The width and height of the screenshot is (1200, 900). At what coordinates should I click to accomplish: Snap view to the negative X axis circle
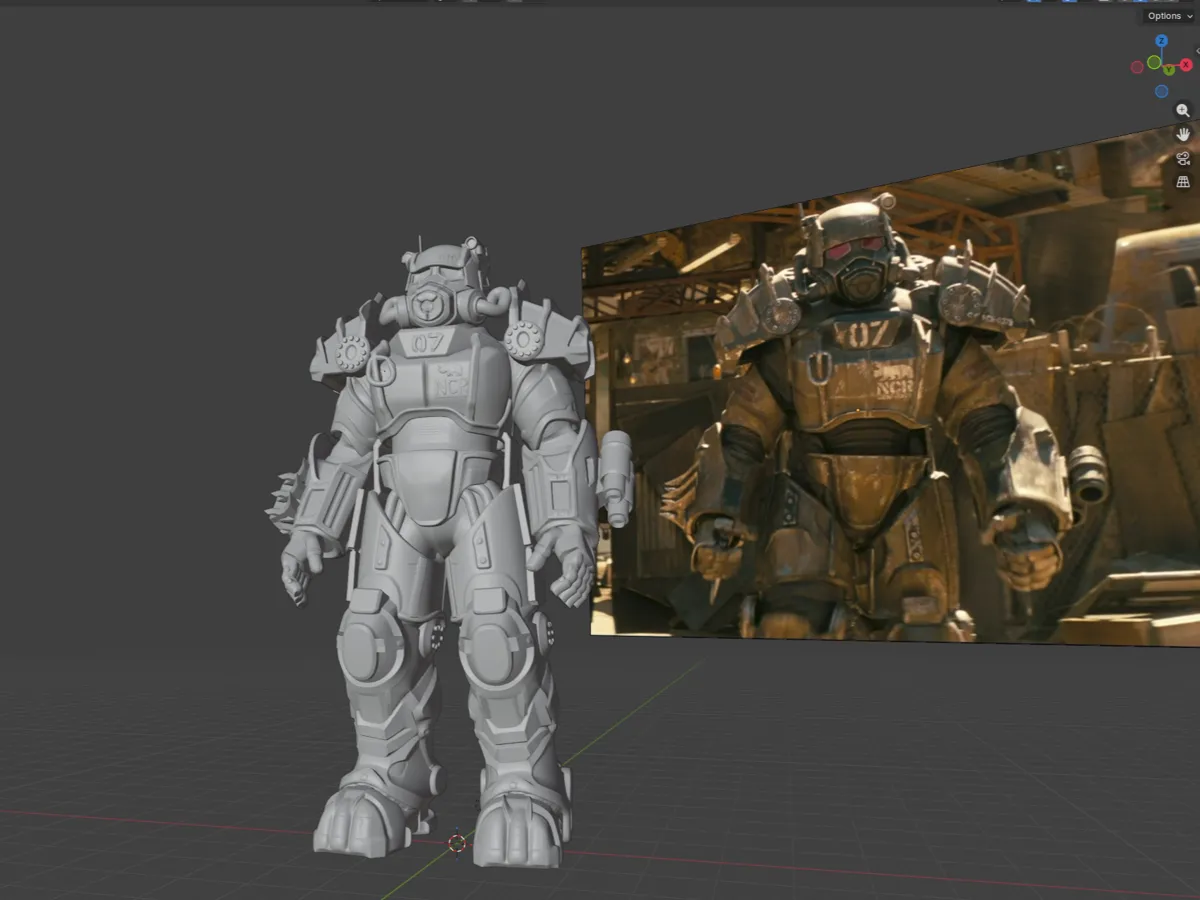[x=1137, y=67]
